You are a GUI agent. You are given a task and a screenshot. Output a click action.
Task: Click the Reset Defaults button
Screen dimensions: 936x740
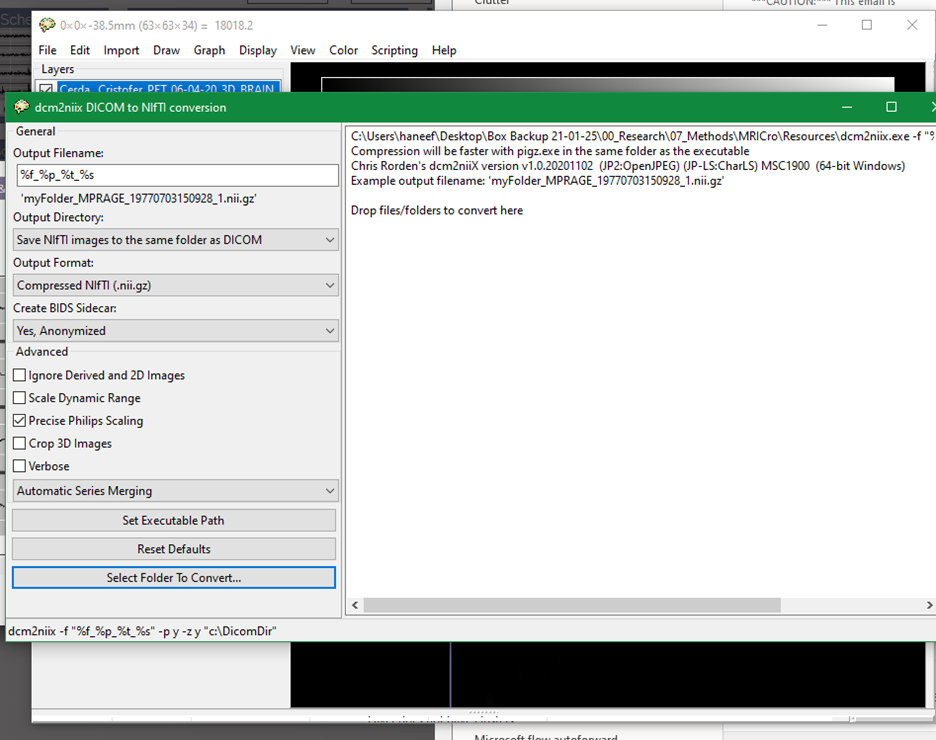click(174, 548)
